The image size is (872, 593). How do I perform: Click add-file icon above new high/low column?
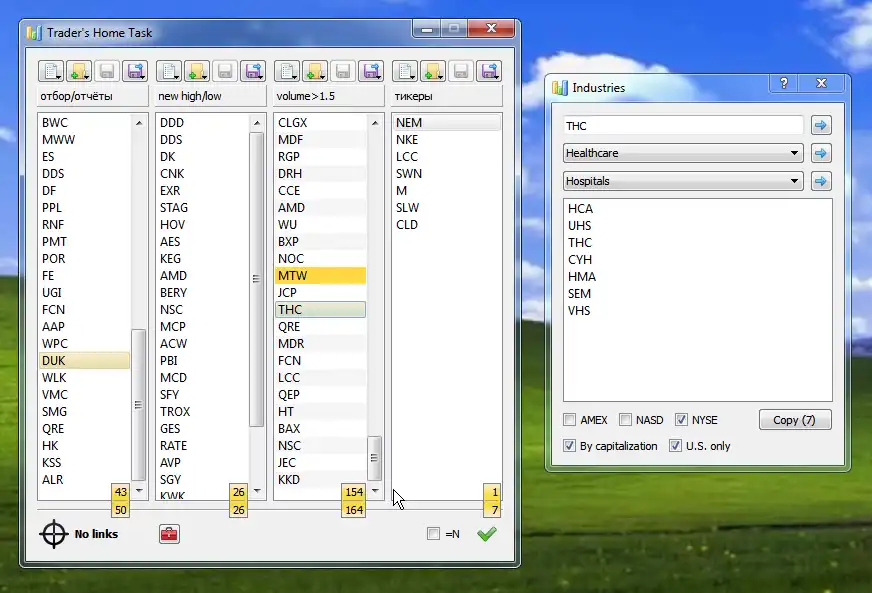point(197,71)
